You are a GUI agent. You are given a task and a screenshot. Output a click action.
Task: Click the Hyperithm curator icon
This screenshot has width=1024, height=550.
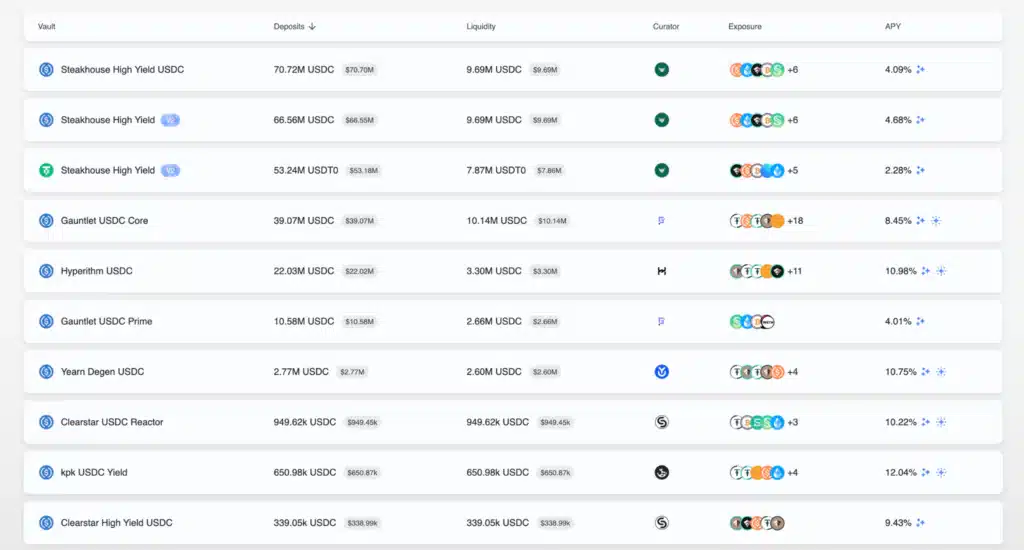pos(661,271)
